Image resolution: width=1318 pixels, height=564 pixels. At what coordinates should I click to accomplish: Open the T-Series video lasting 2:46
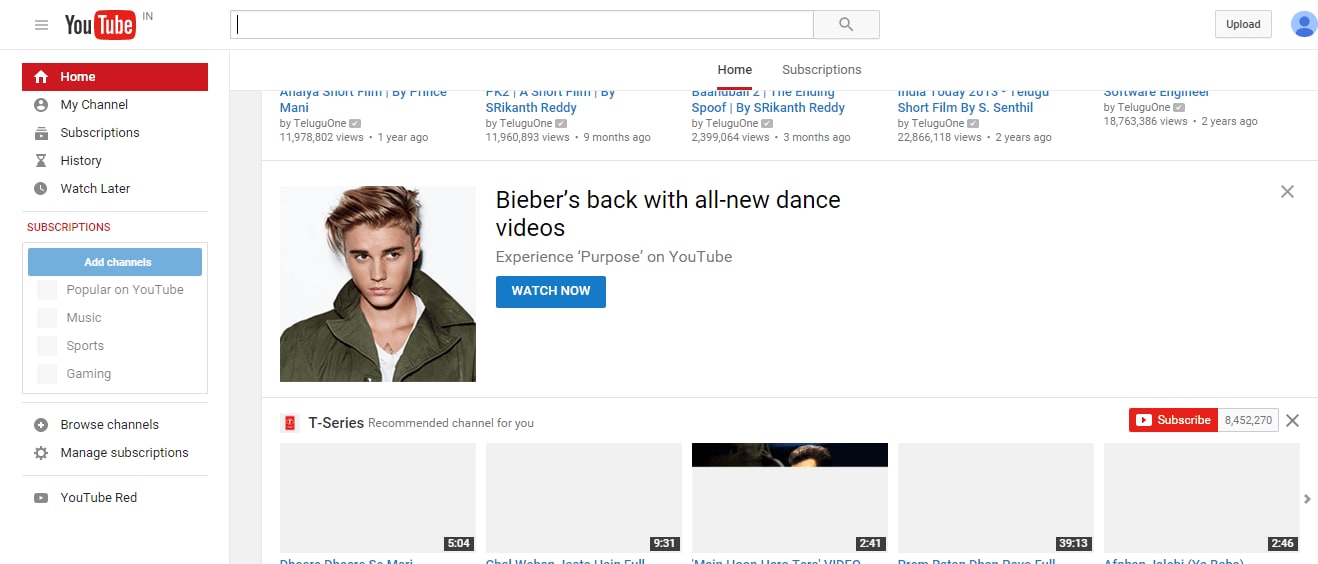pyautogui.click(x=1202, y=498)
